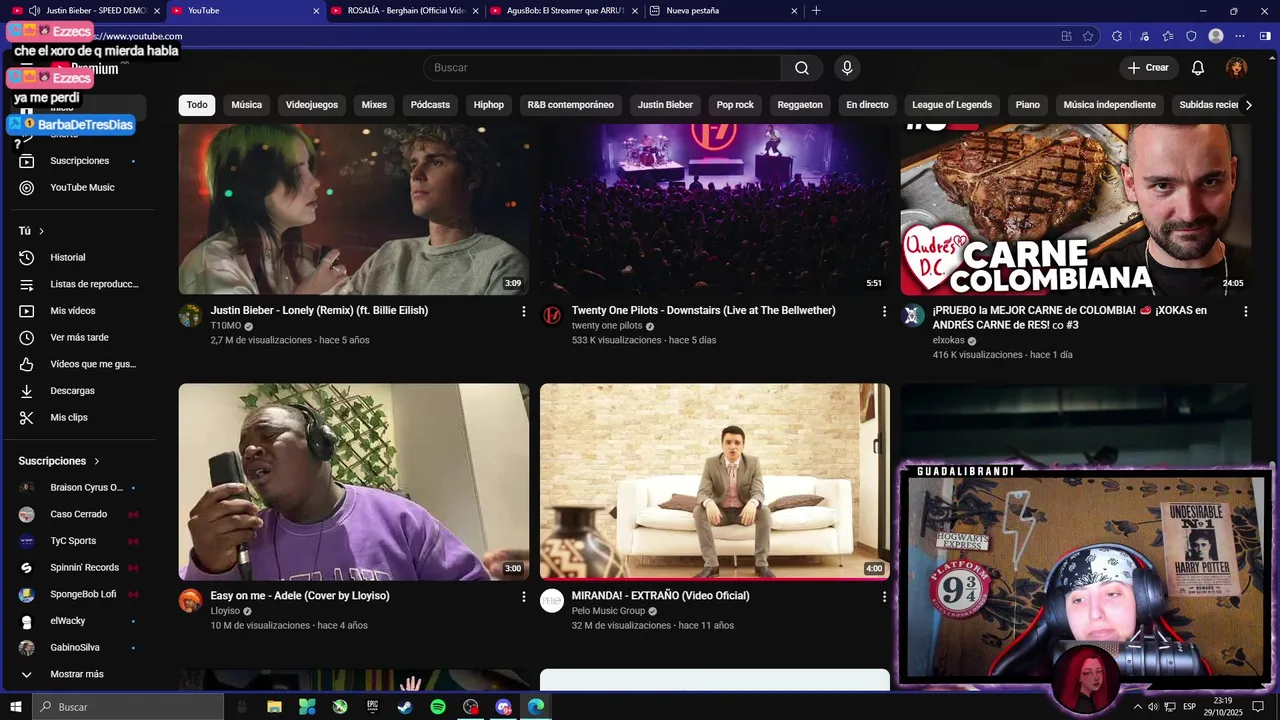Click the Edge browser essentials shield icon
1280x720 pixels.
1191,36
